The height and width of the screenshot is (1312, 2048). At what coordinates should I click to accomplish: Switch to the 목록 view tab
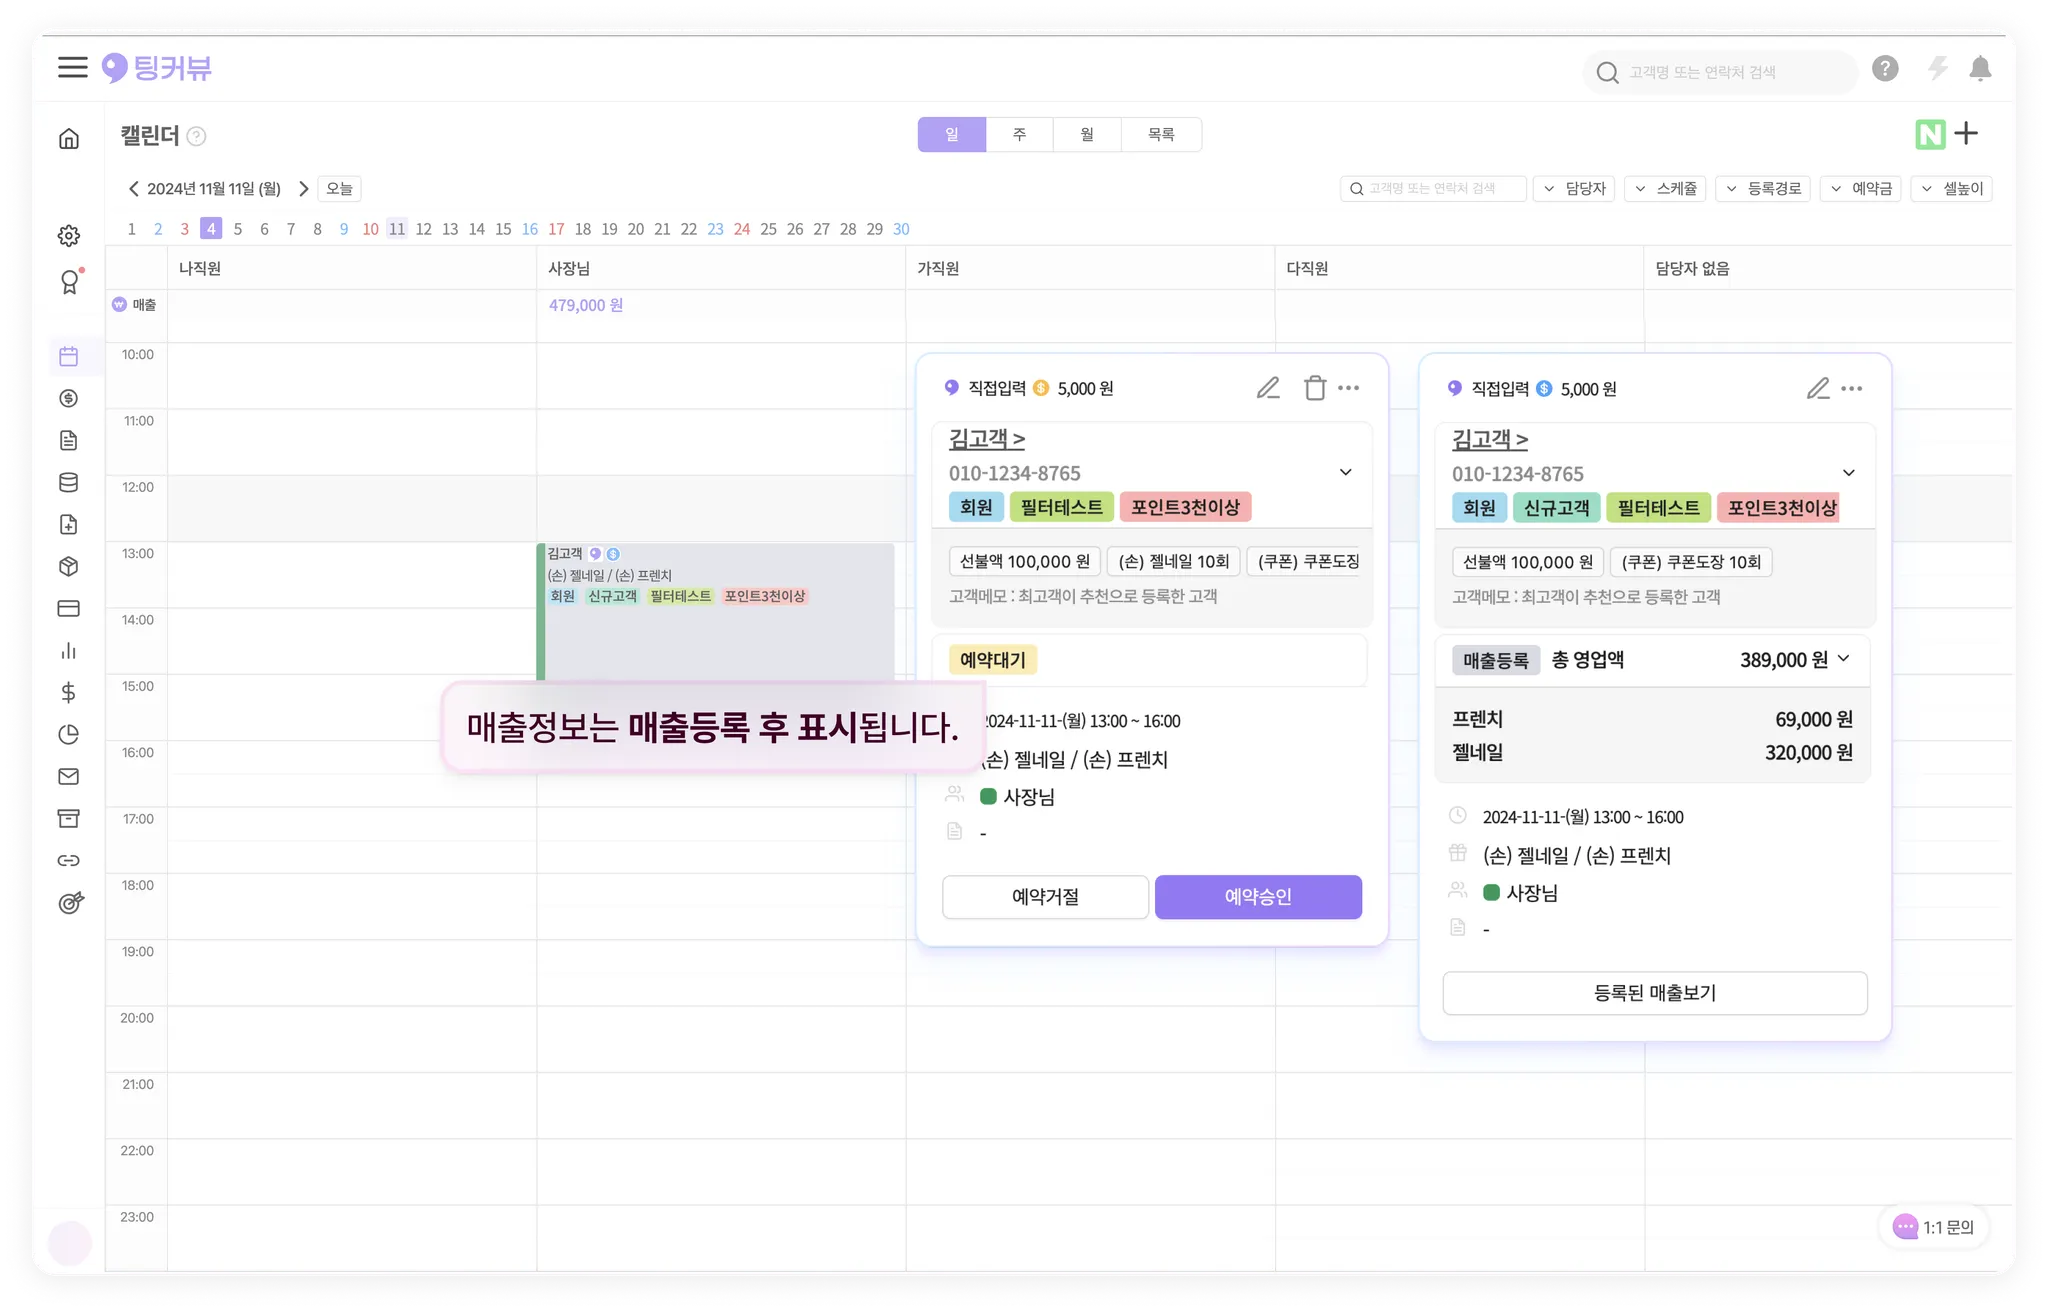pos(1160,134)
